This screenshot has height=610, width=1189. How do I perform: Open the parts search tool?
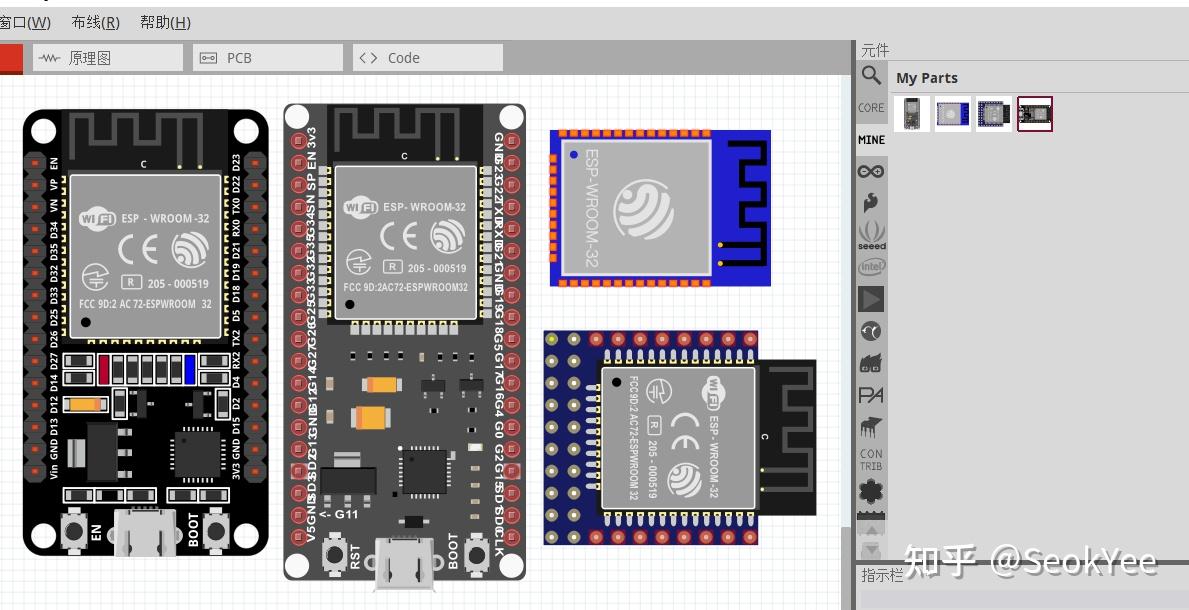[x=871, y=75]
